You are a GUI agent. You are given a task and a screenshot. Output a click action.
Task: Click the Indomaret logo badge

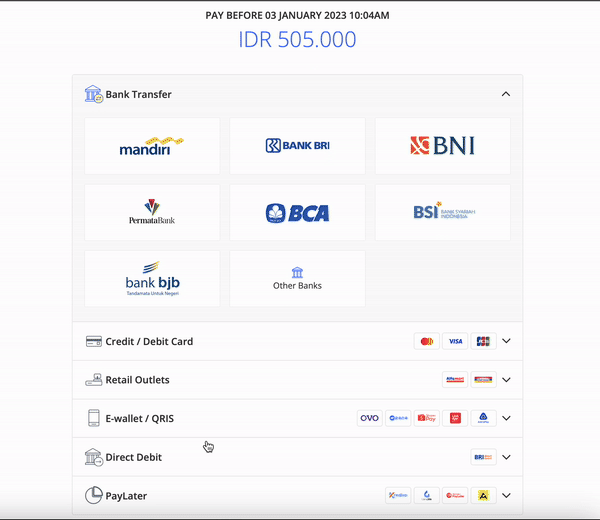point(483,380)
